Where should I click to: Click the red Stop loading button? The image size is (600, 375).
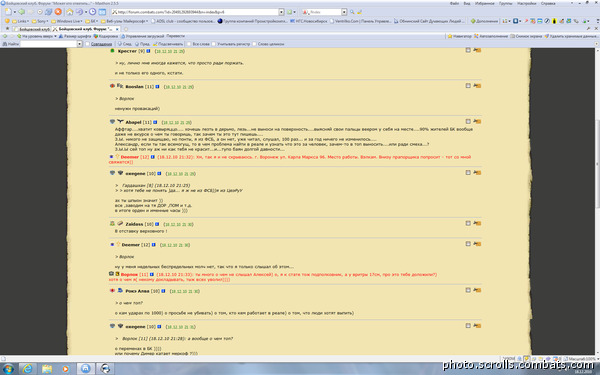click(58, 12)
